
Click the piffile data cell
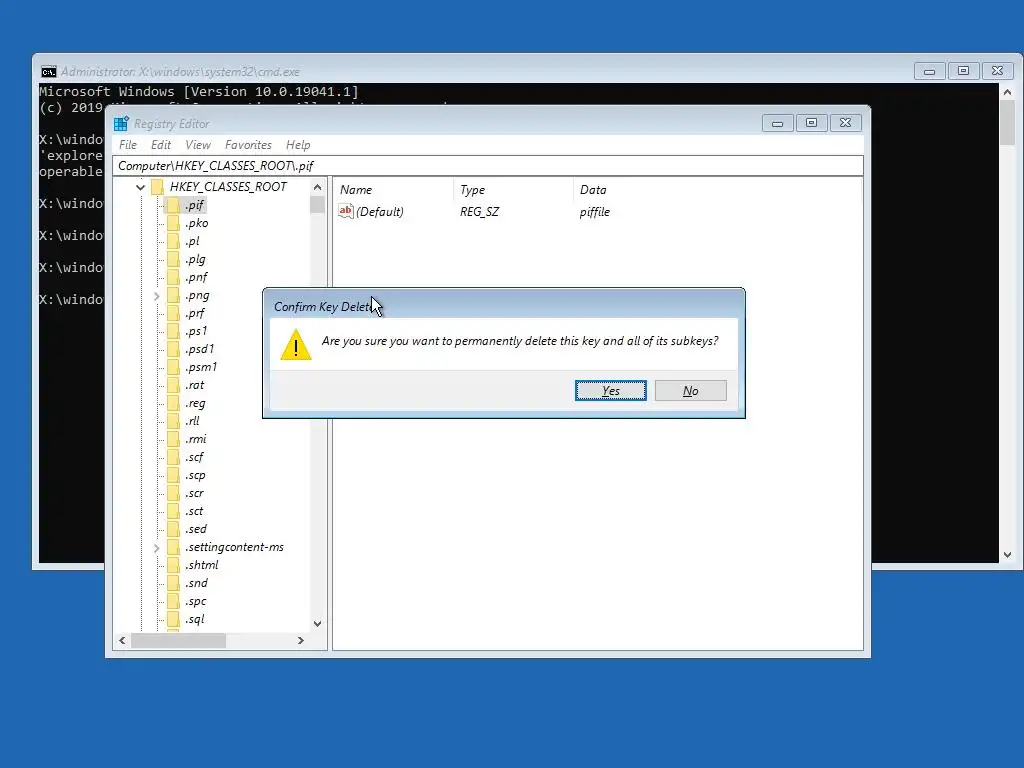594,212
